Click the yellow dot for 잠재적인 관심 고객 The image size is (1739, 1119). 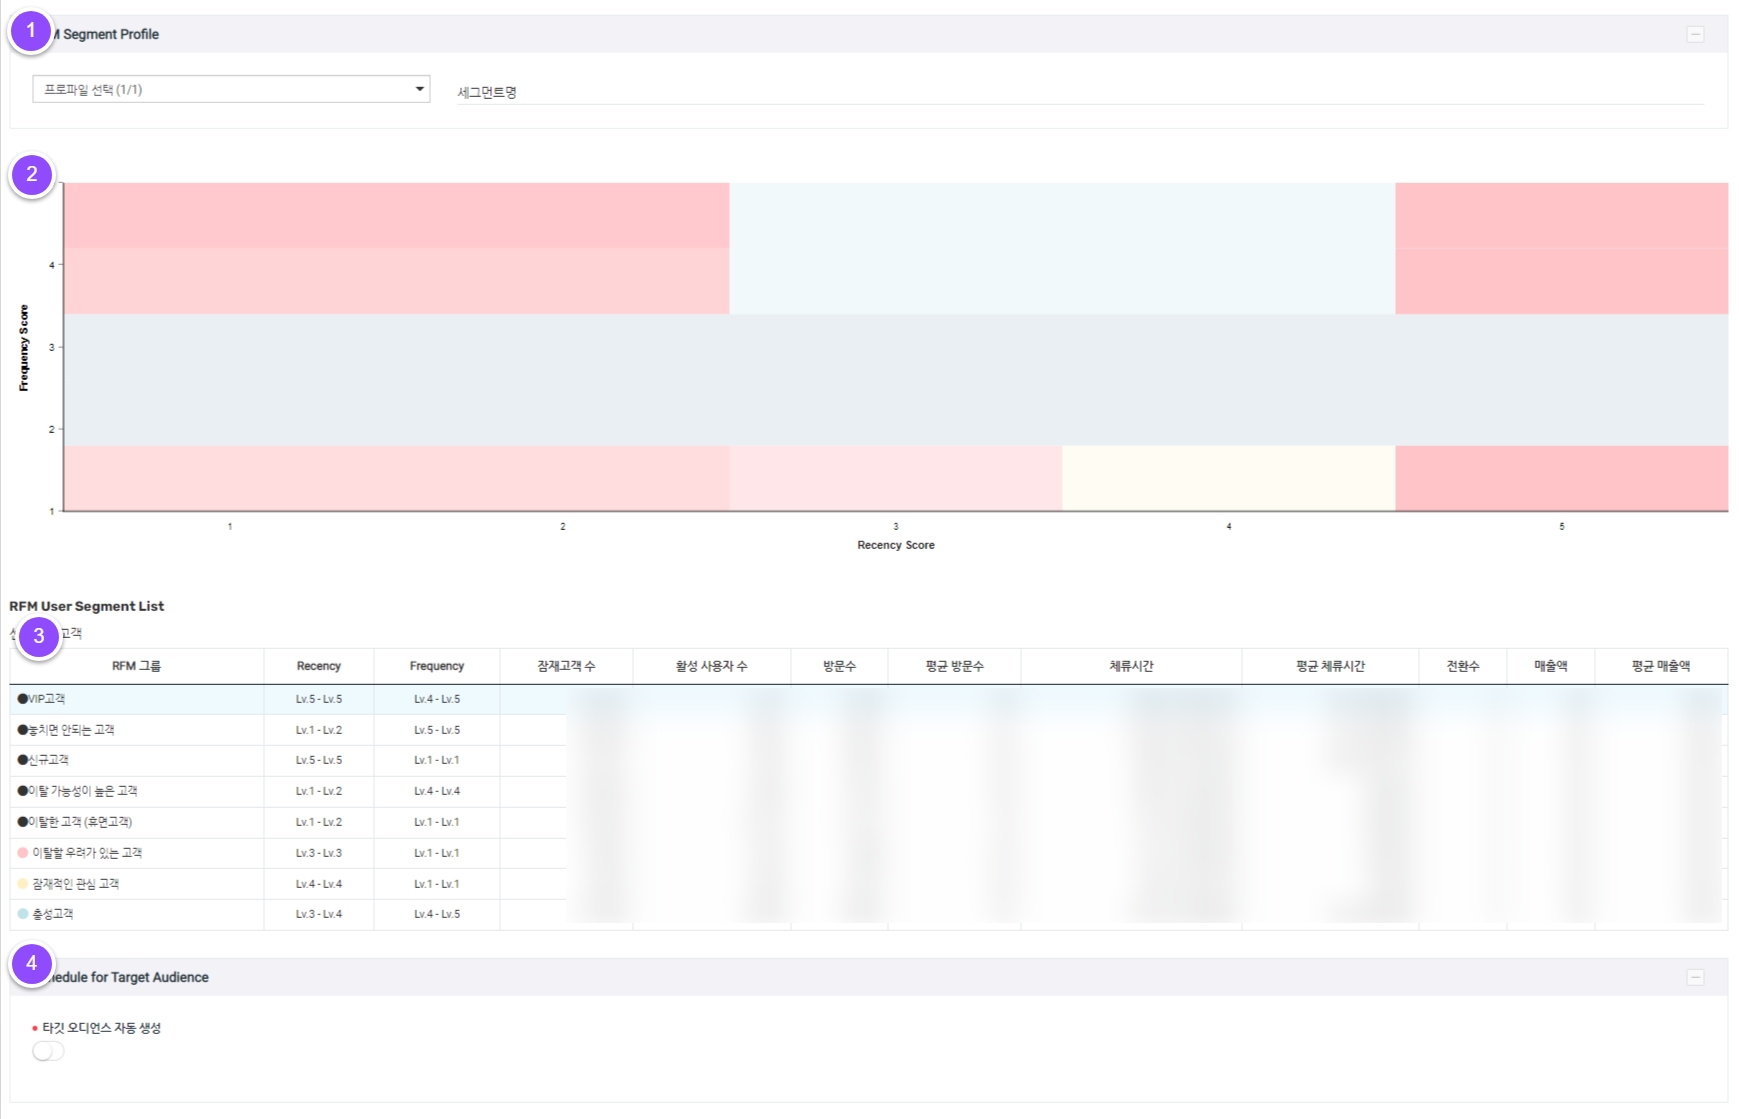(23, 884)
